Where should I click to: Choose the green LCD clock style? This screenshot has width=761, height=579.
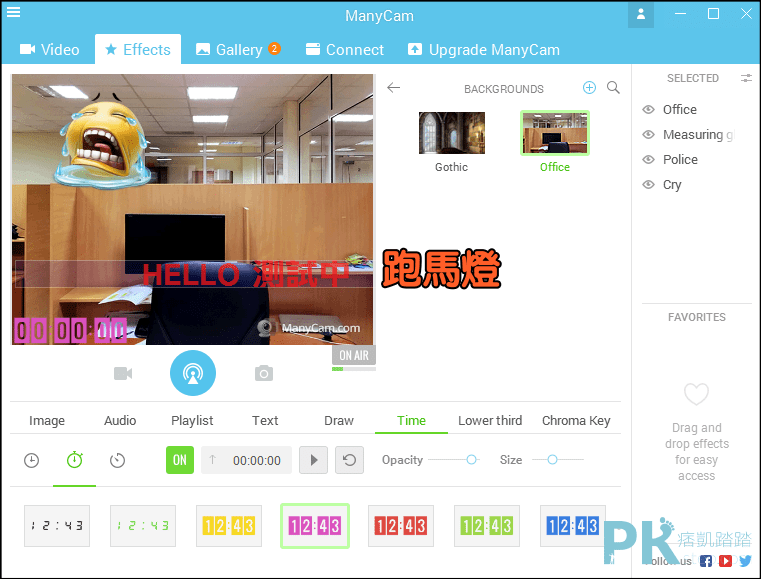[x=143, y=526]
